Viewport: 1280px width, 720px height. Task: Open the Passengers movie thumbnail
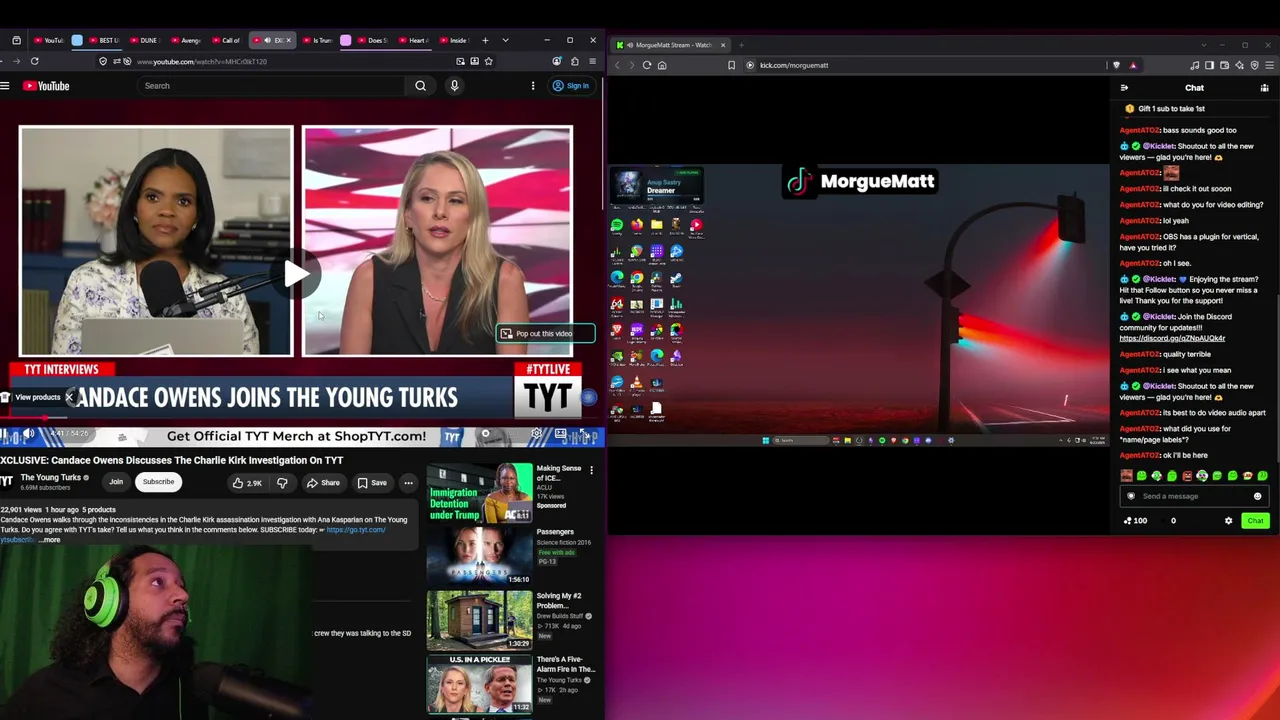click(480, 557)
